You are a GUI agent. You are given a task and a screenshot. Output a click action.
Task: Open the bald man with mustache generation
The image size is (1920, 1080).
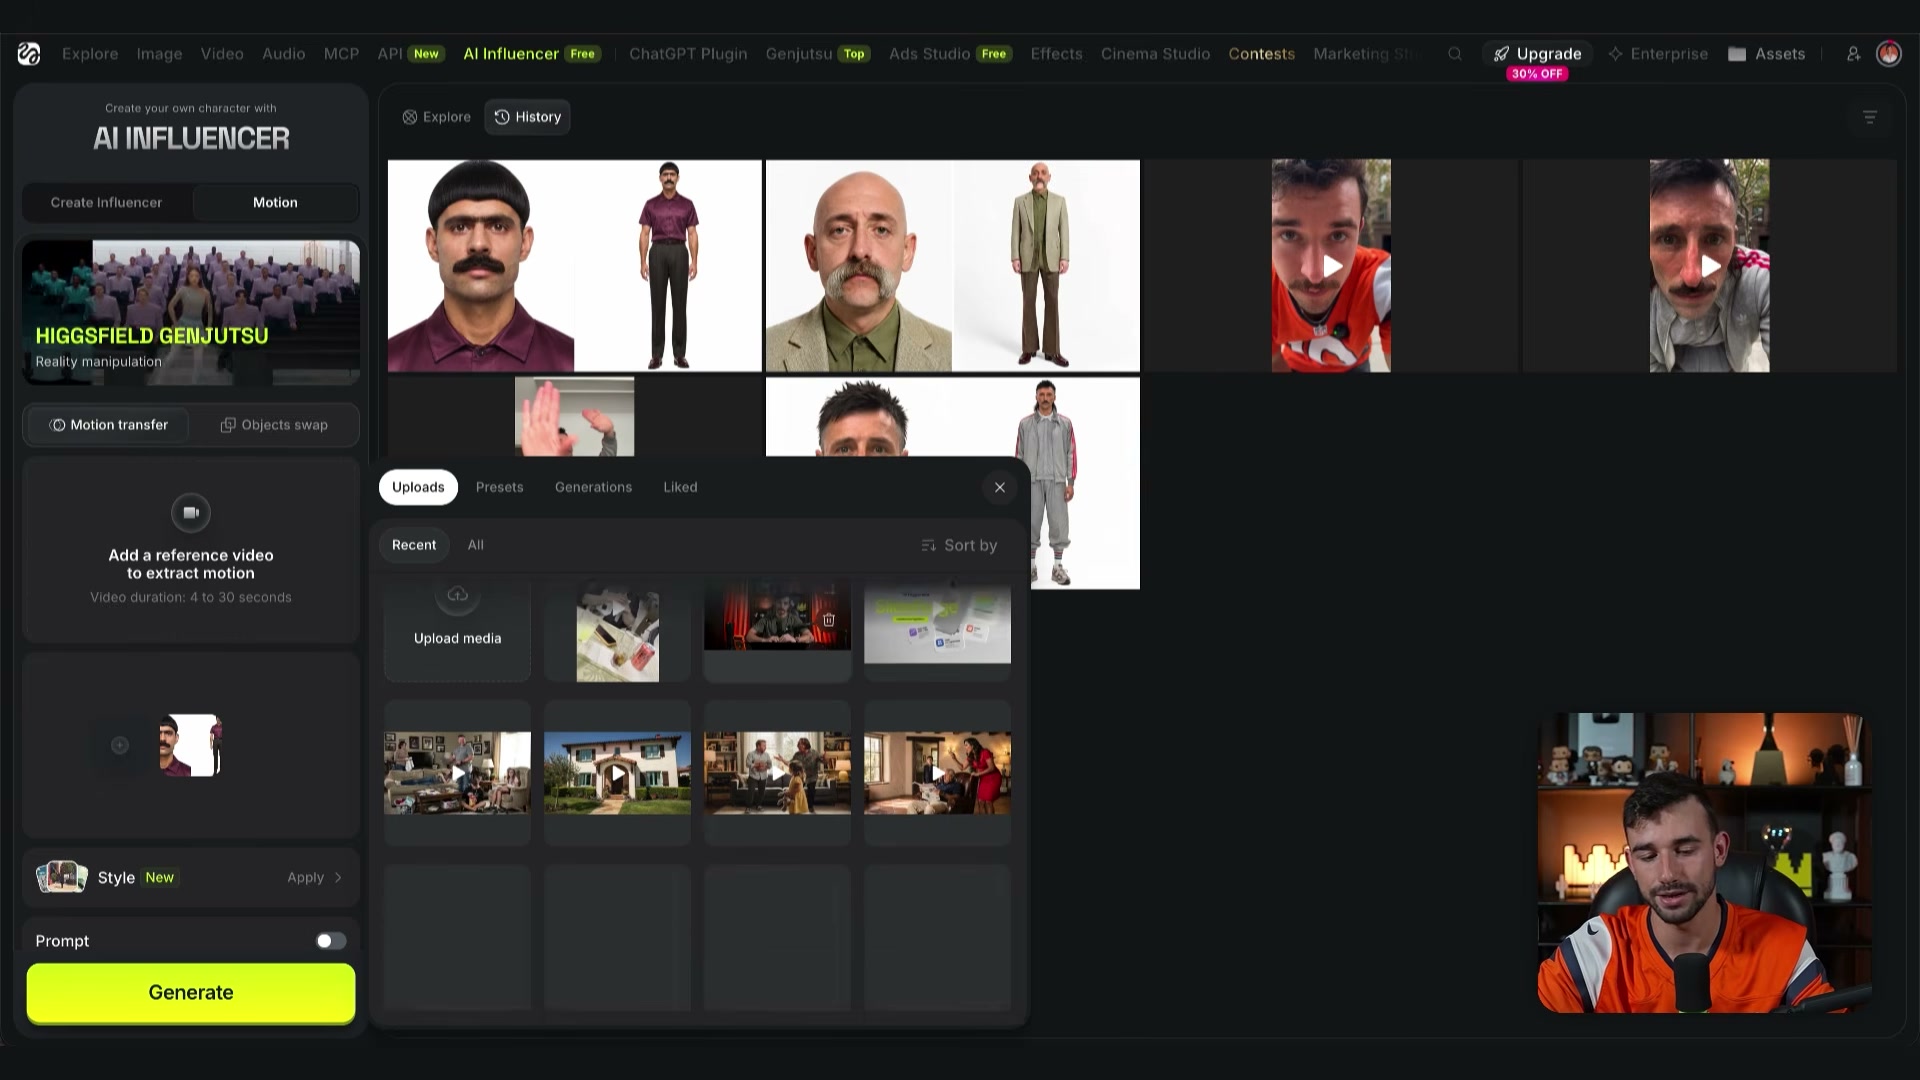(952, 266)
